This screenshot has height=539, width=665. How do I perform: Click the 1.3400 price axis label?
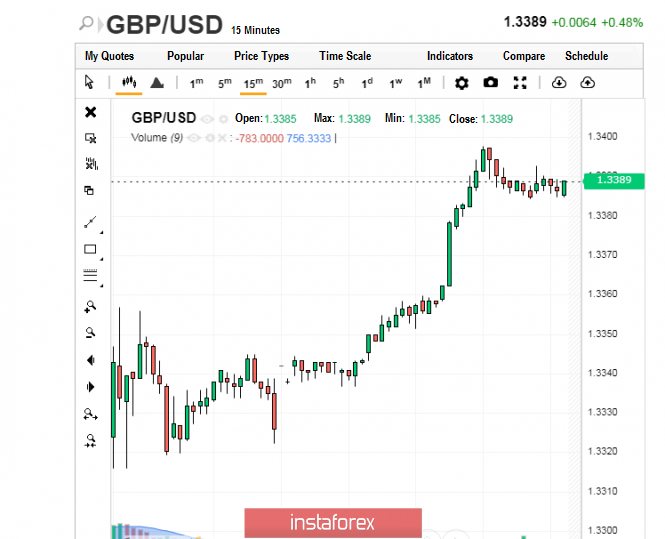602,136
